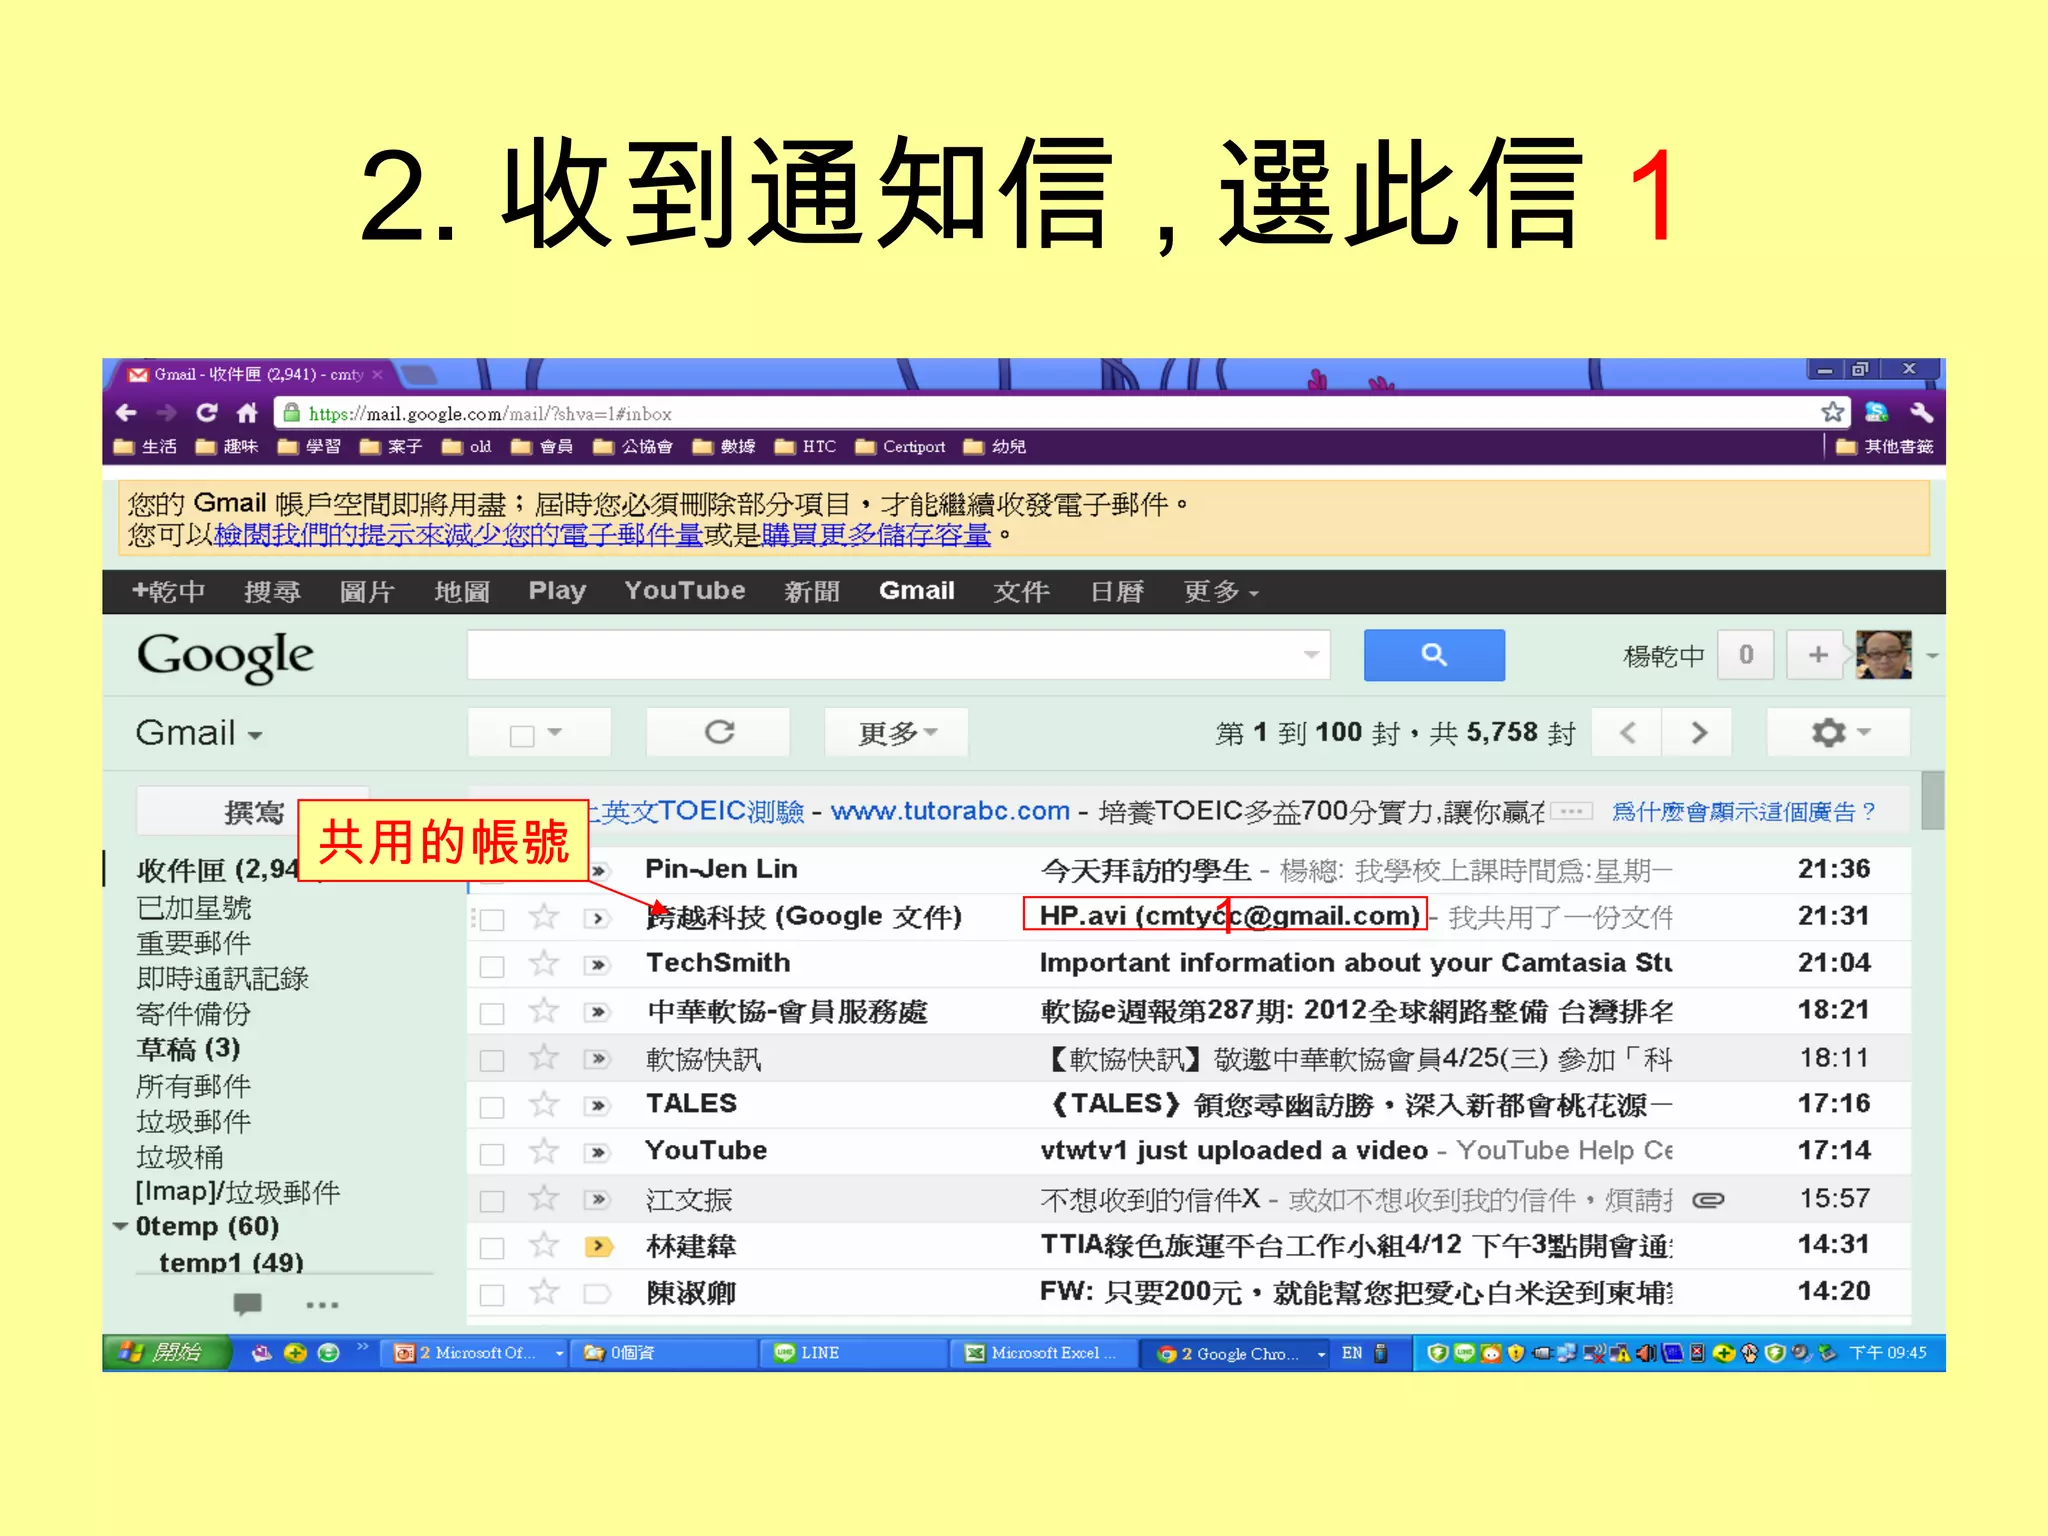Click the browser back arrow
This screenshot has height=1536, width=2048.
point(127,412)
